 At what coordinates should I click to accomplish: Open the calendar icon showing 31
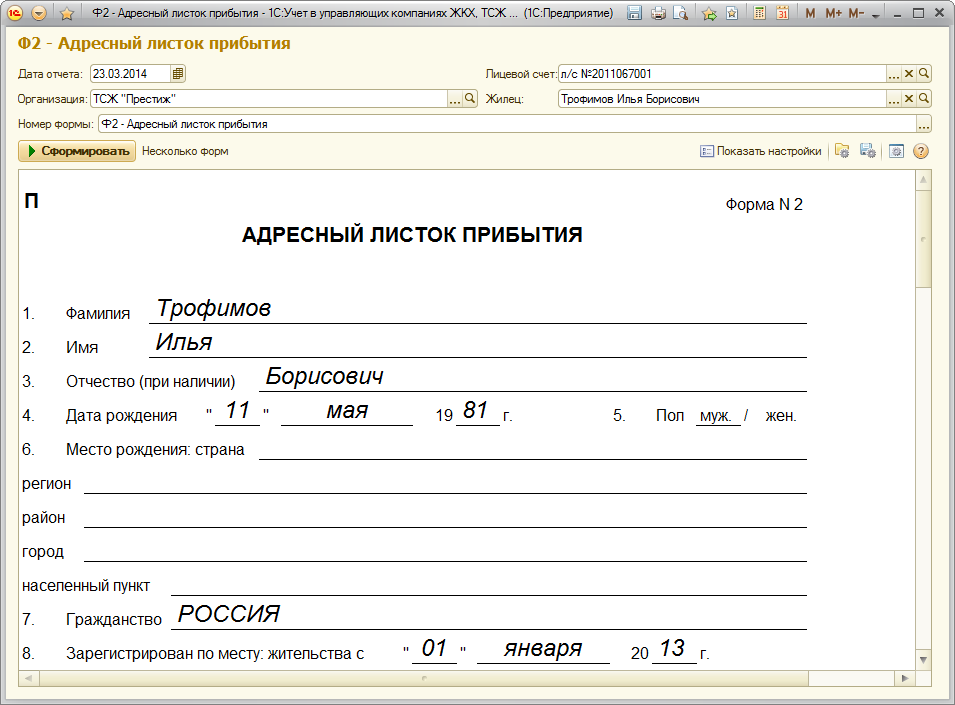[782, 13]
